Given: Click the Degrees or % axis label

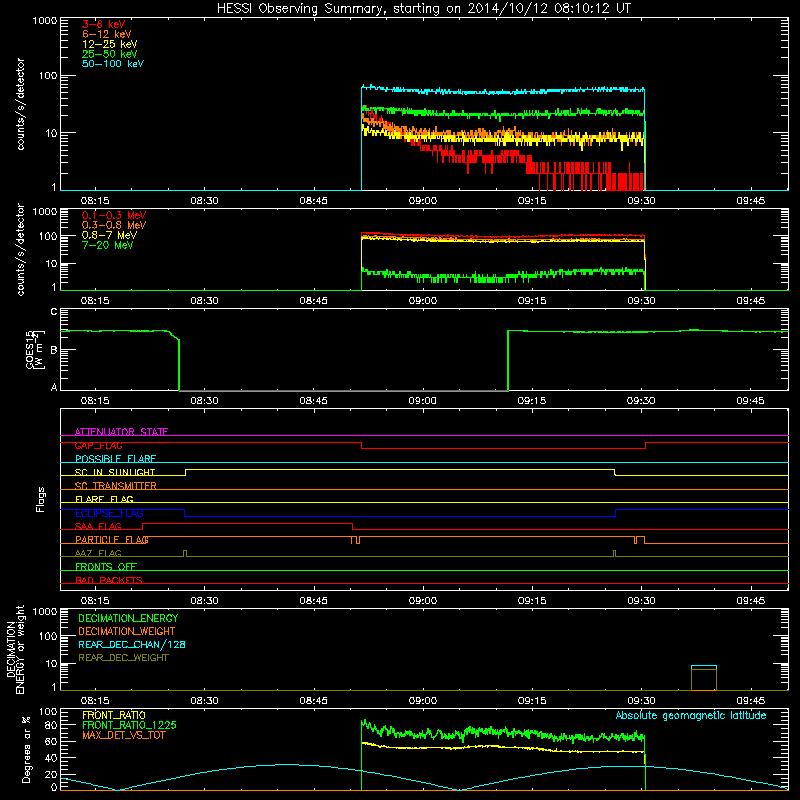Looking at the screenshot, I should pyautogui.click(x=26, y=750).
